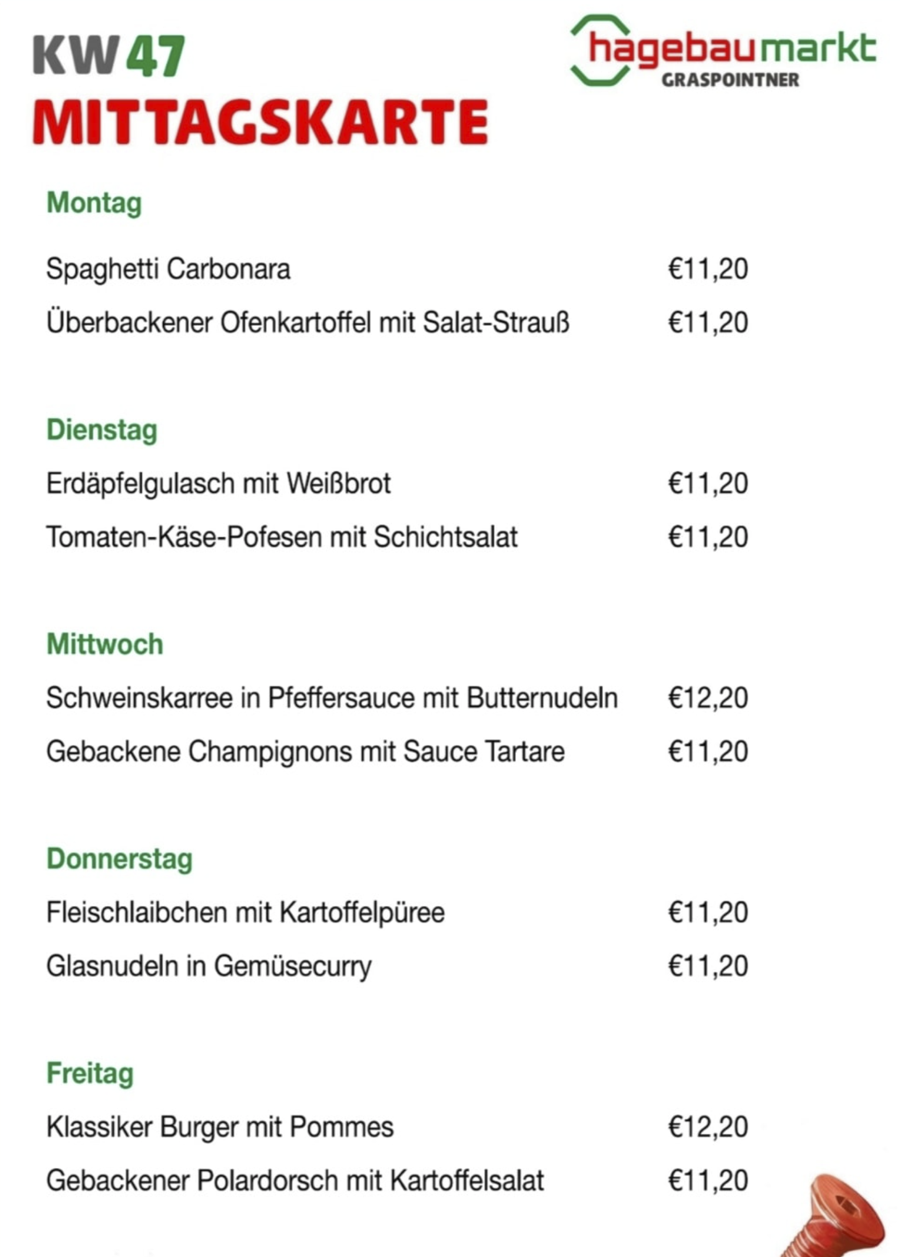Select the Freitag day heading
Viewport: 900px width, 1257px height.
tap(90, 1074)
